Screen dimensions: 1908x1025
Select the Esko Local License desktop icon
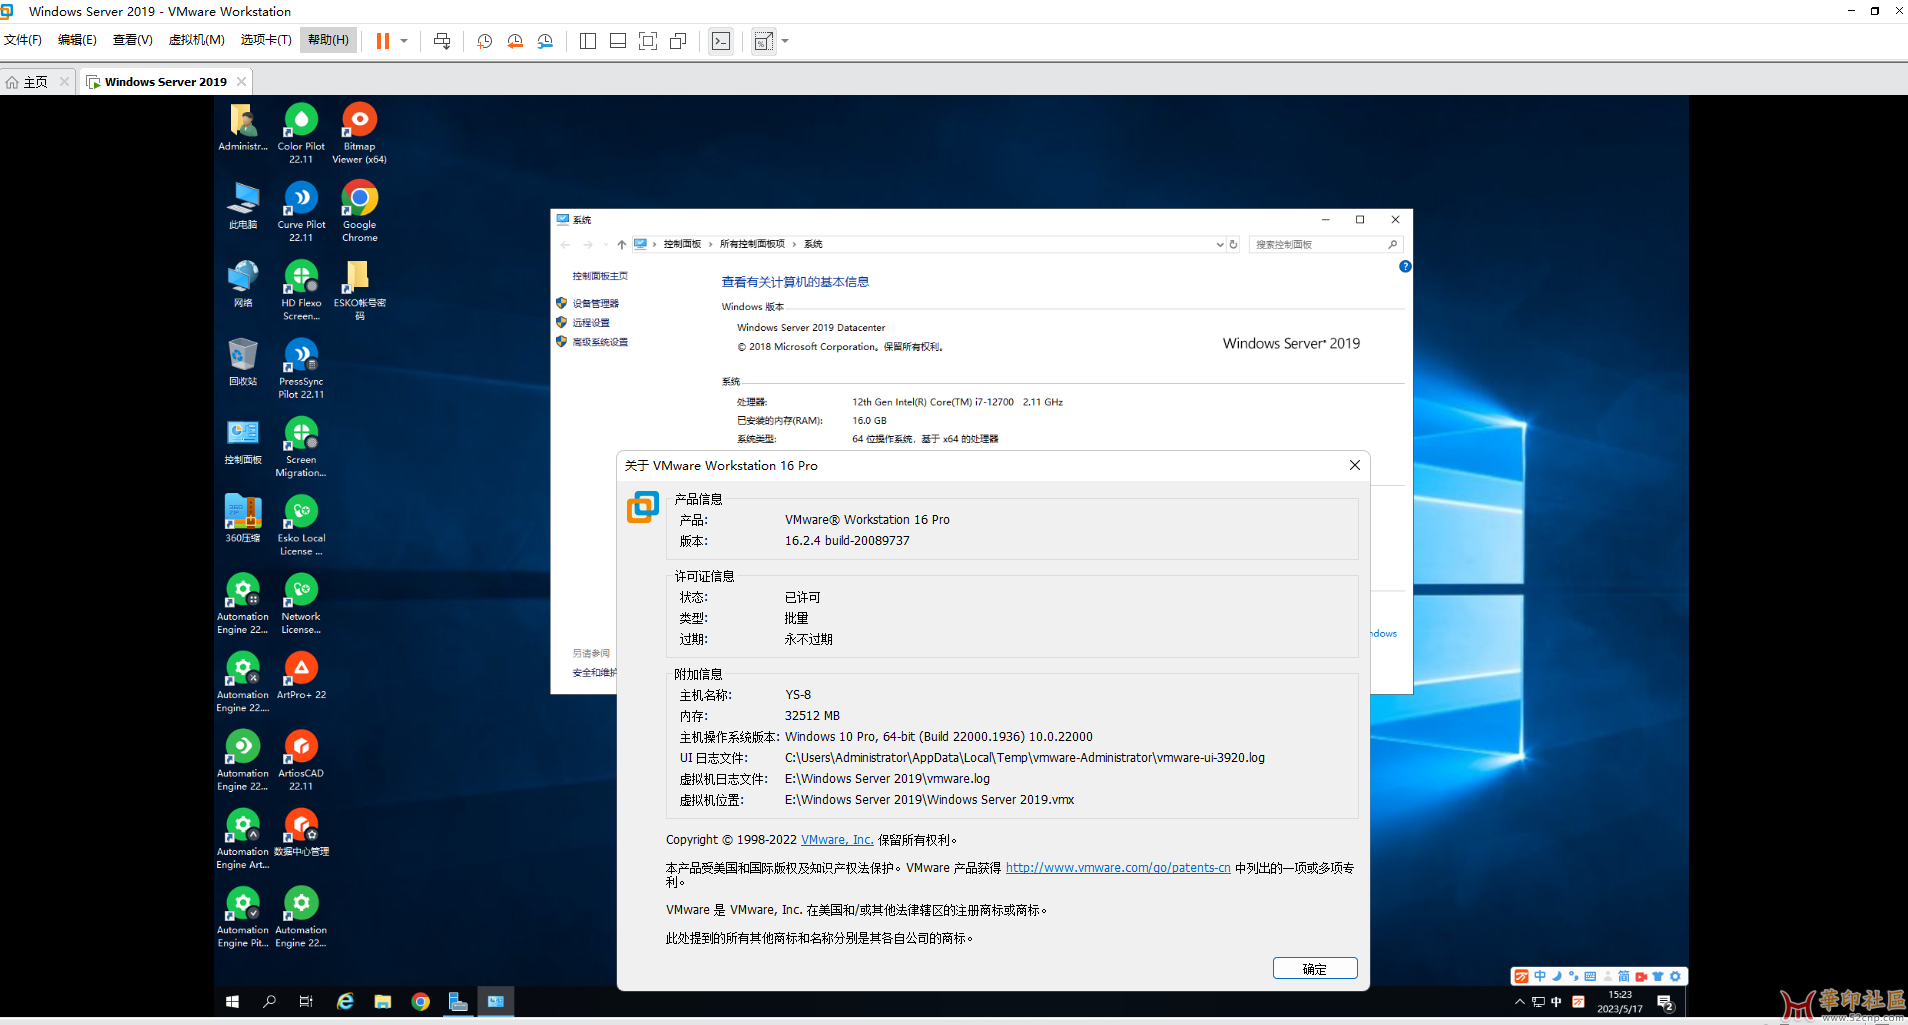click(x=301, y=524)
